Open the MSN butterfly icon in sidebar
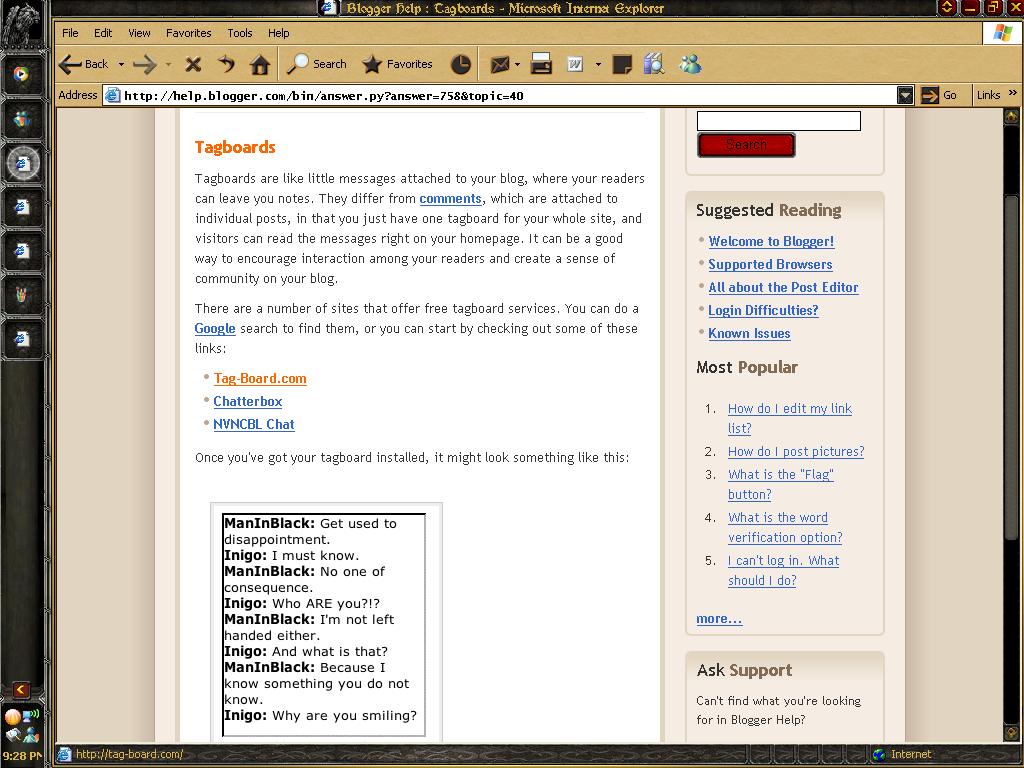1024x768 pixels. (22, 119)
